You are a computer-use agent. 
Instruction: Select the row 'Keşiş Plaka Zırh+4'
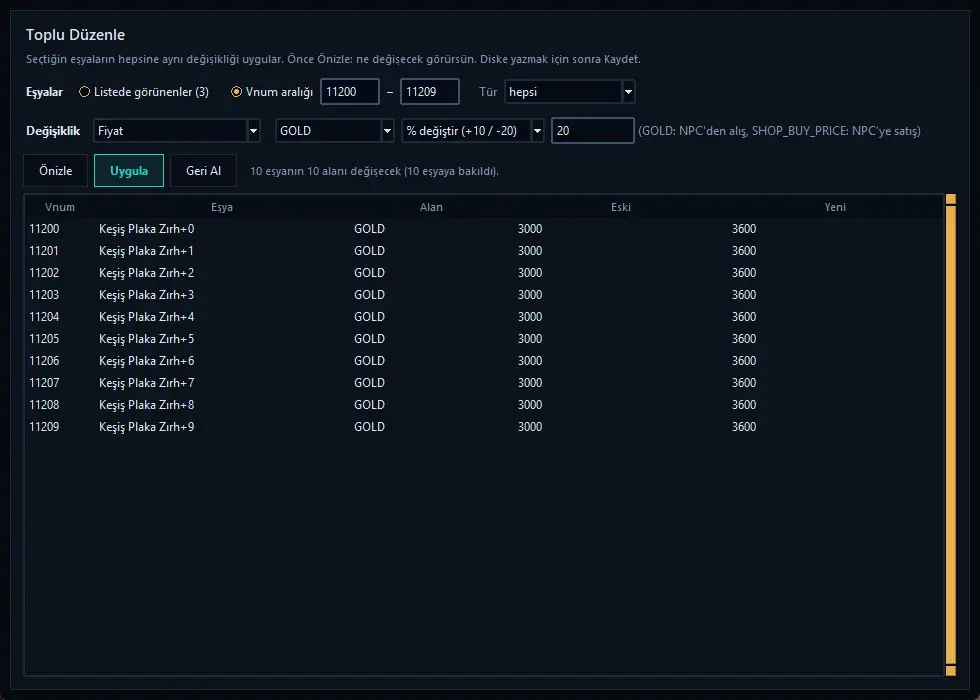click(x=484, y=317)
